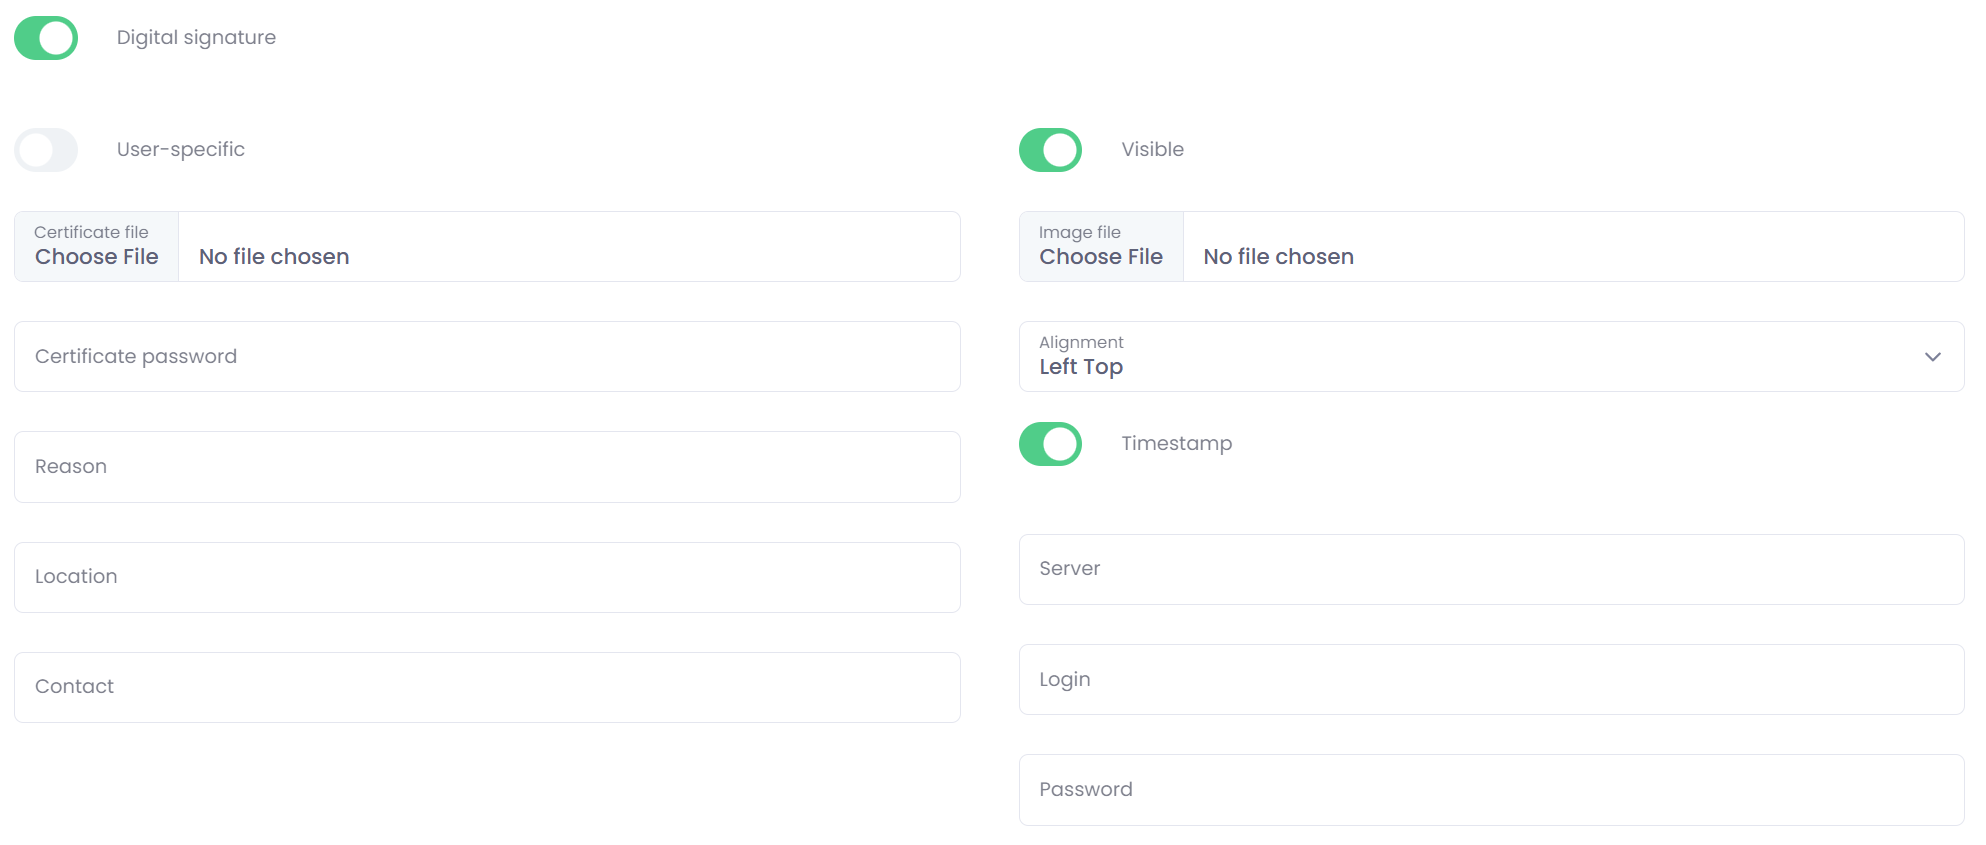Open the Alignment dropdown chevron
The width and height of the screenshot is (1986, 845).
click(x=1932, y=357)
